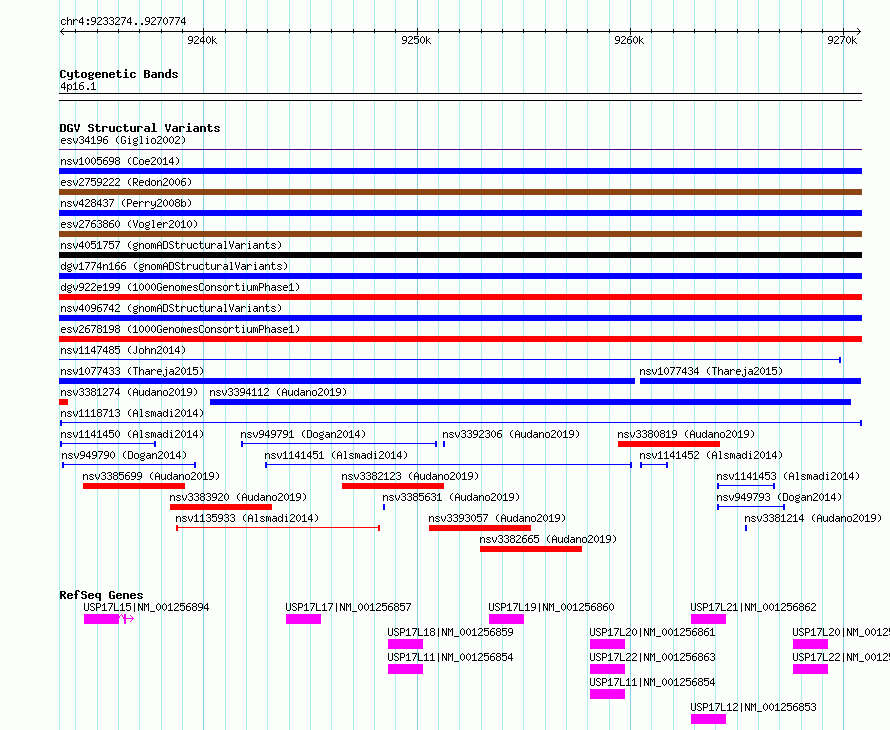890x730 pixels.
Task: Select the nsv3381274 (Audano2019) label
Action: tap(129, 392)
